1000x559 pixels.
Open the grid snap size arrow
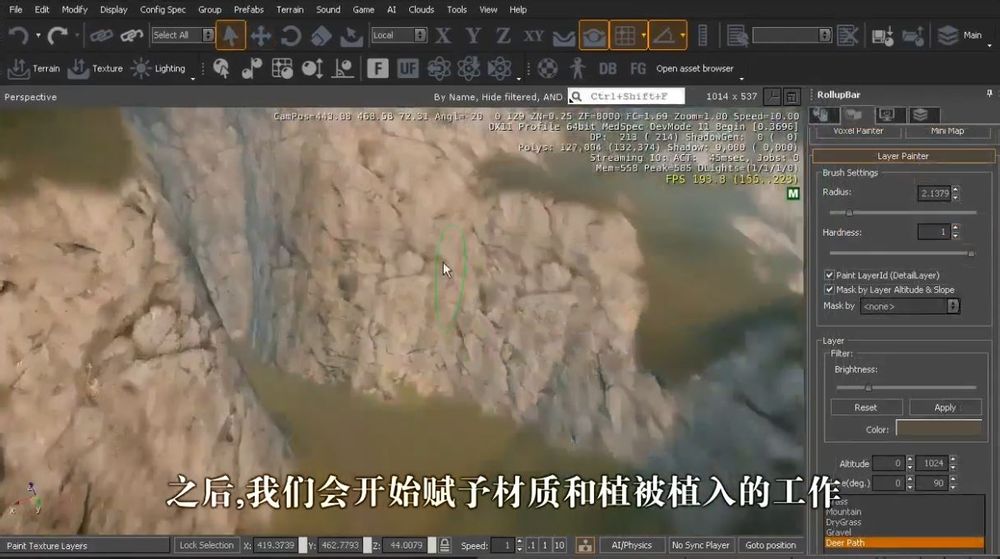(643, 36)
